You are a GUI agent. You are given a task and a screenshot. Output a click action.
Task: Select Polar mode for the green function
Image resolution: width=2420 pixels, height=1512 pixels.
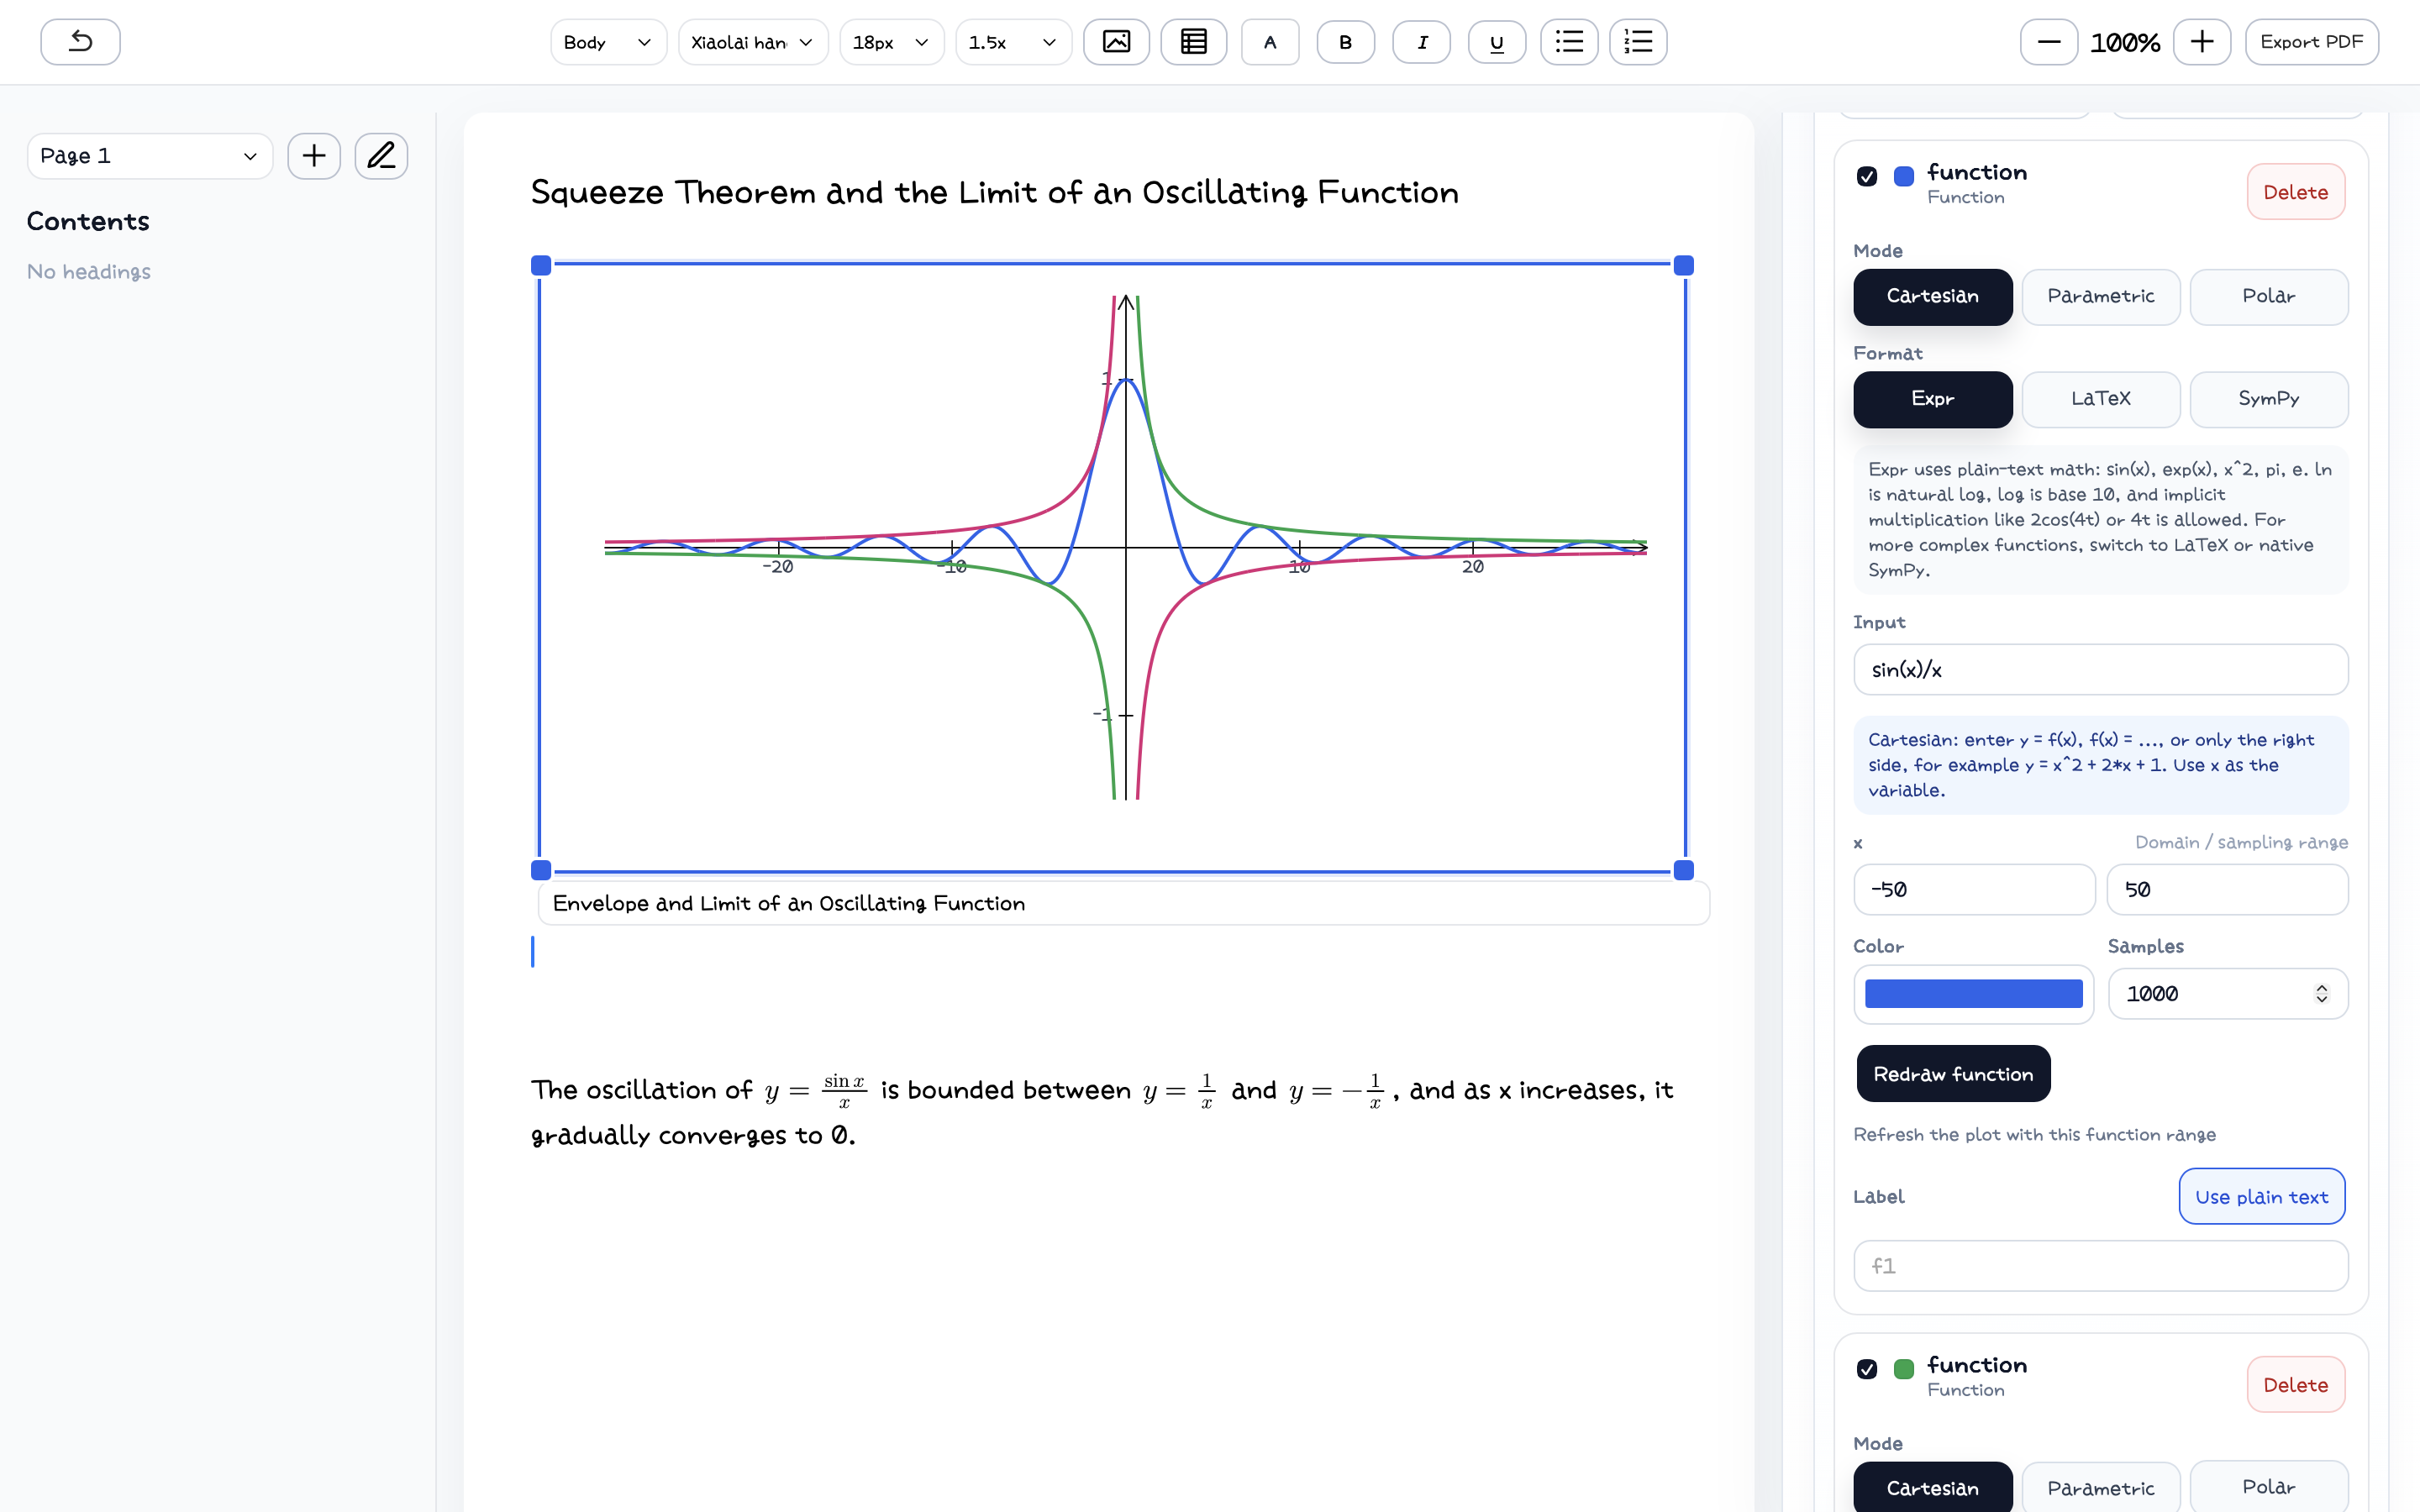tap(2268, 1488)
